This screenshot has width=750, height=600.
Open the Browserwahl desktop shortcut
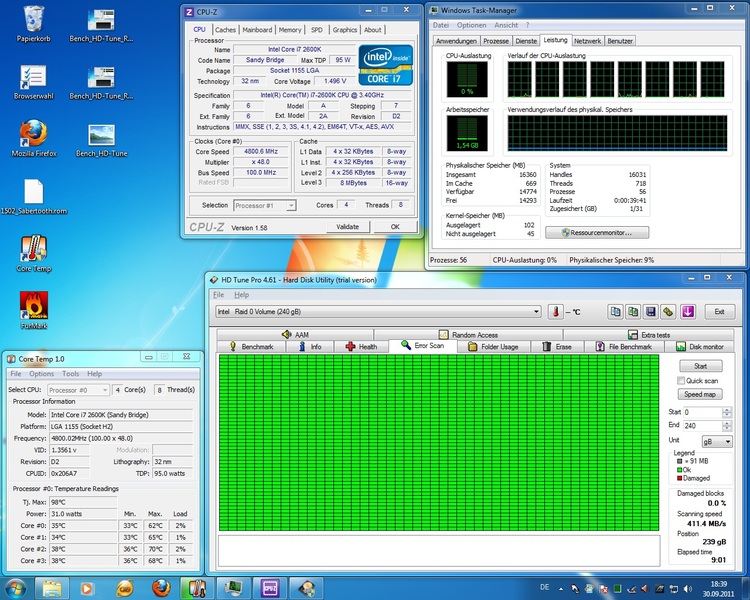click(33, 81)
